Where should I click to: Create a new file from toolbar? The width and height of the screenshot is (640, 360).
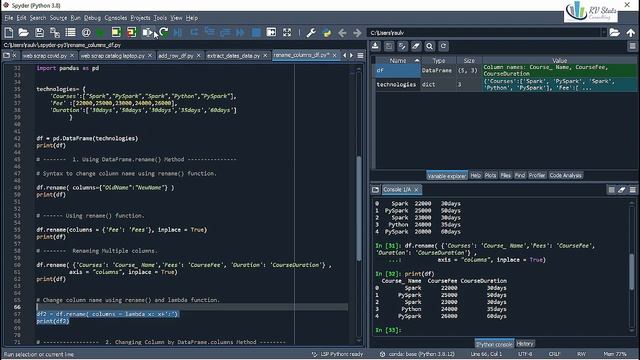[x=9, y=33]
